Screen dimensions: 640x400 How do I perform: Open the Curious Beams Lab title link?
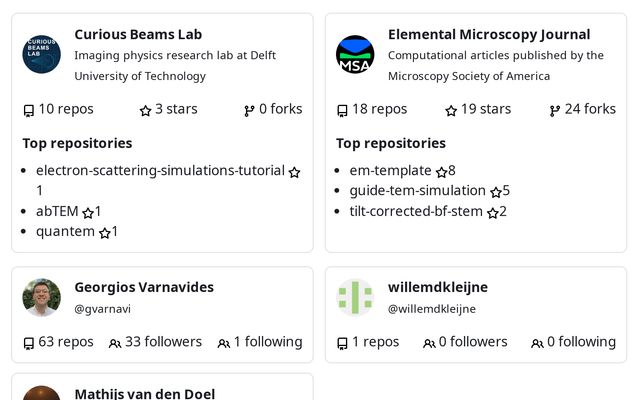138,34
